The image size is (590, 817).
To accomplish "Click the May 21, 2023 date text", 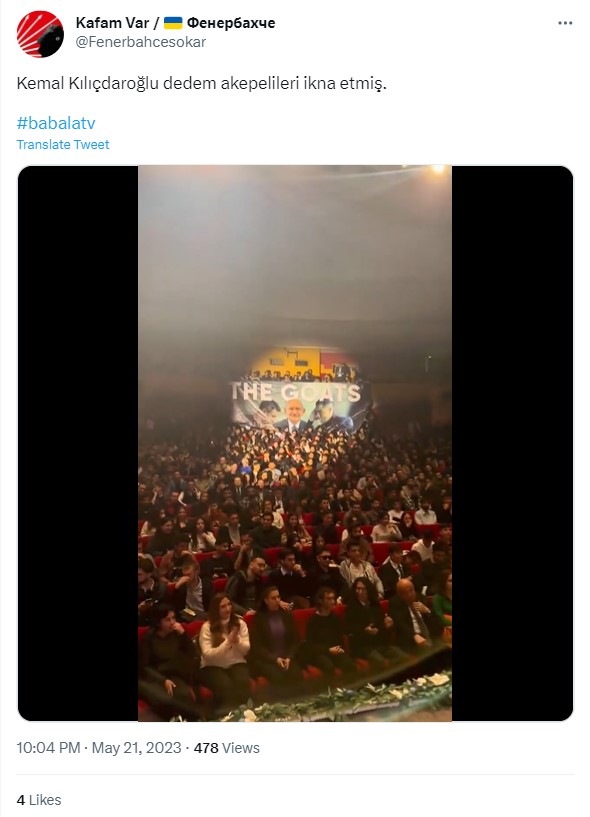I will (x=137, y=748).
